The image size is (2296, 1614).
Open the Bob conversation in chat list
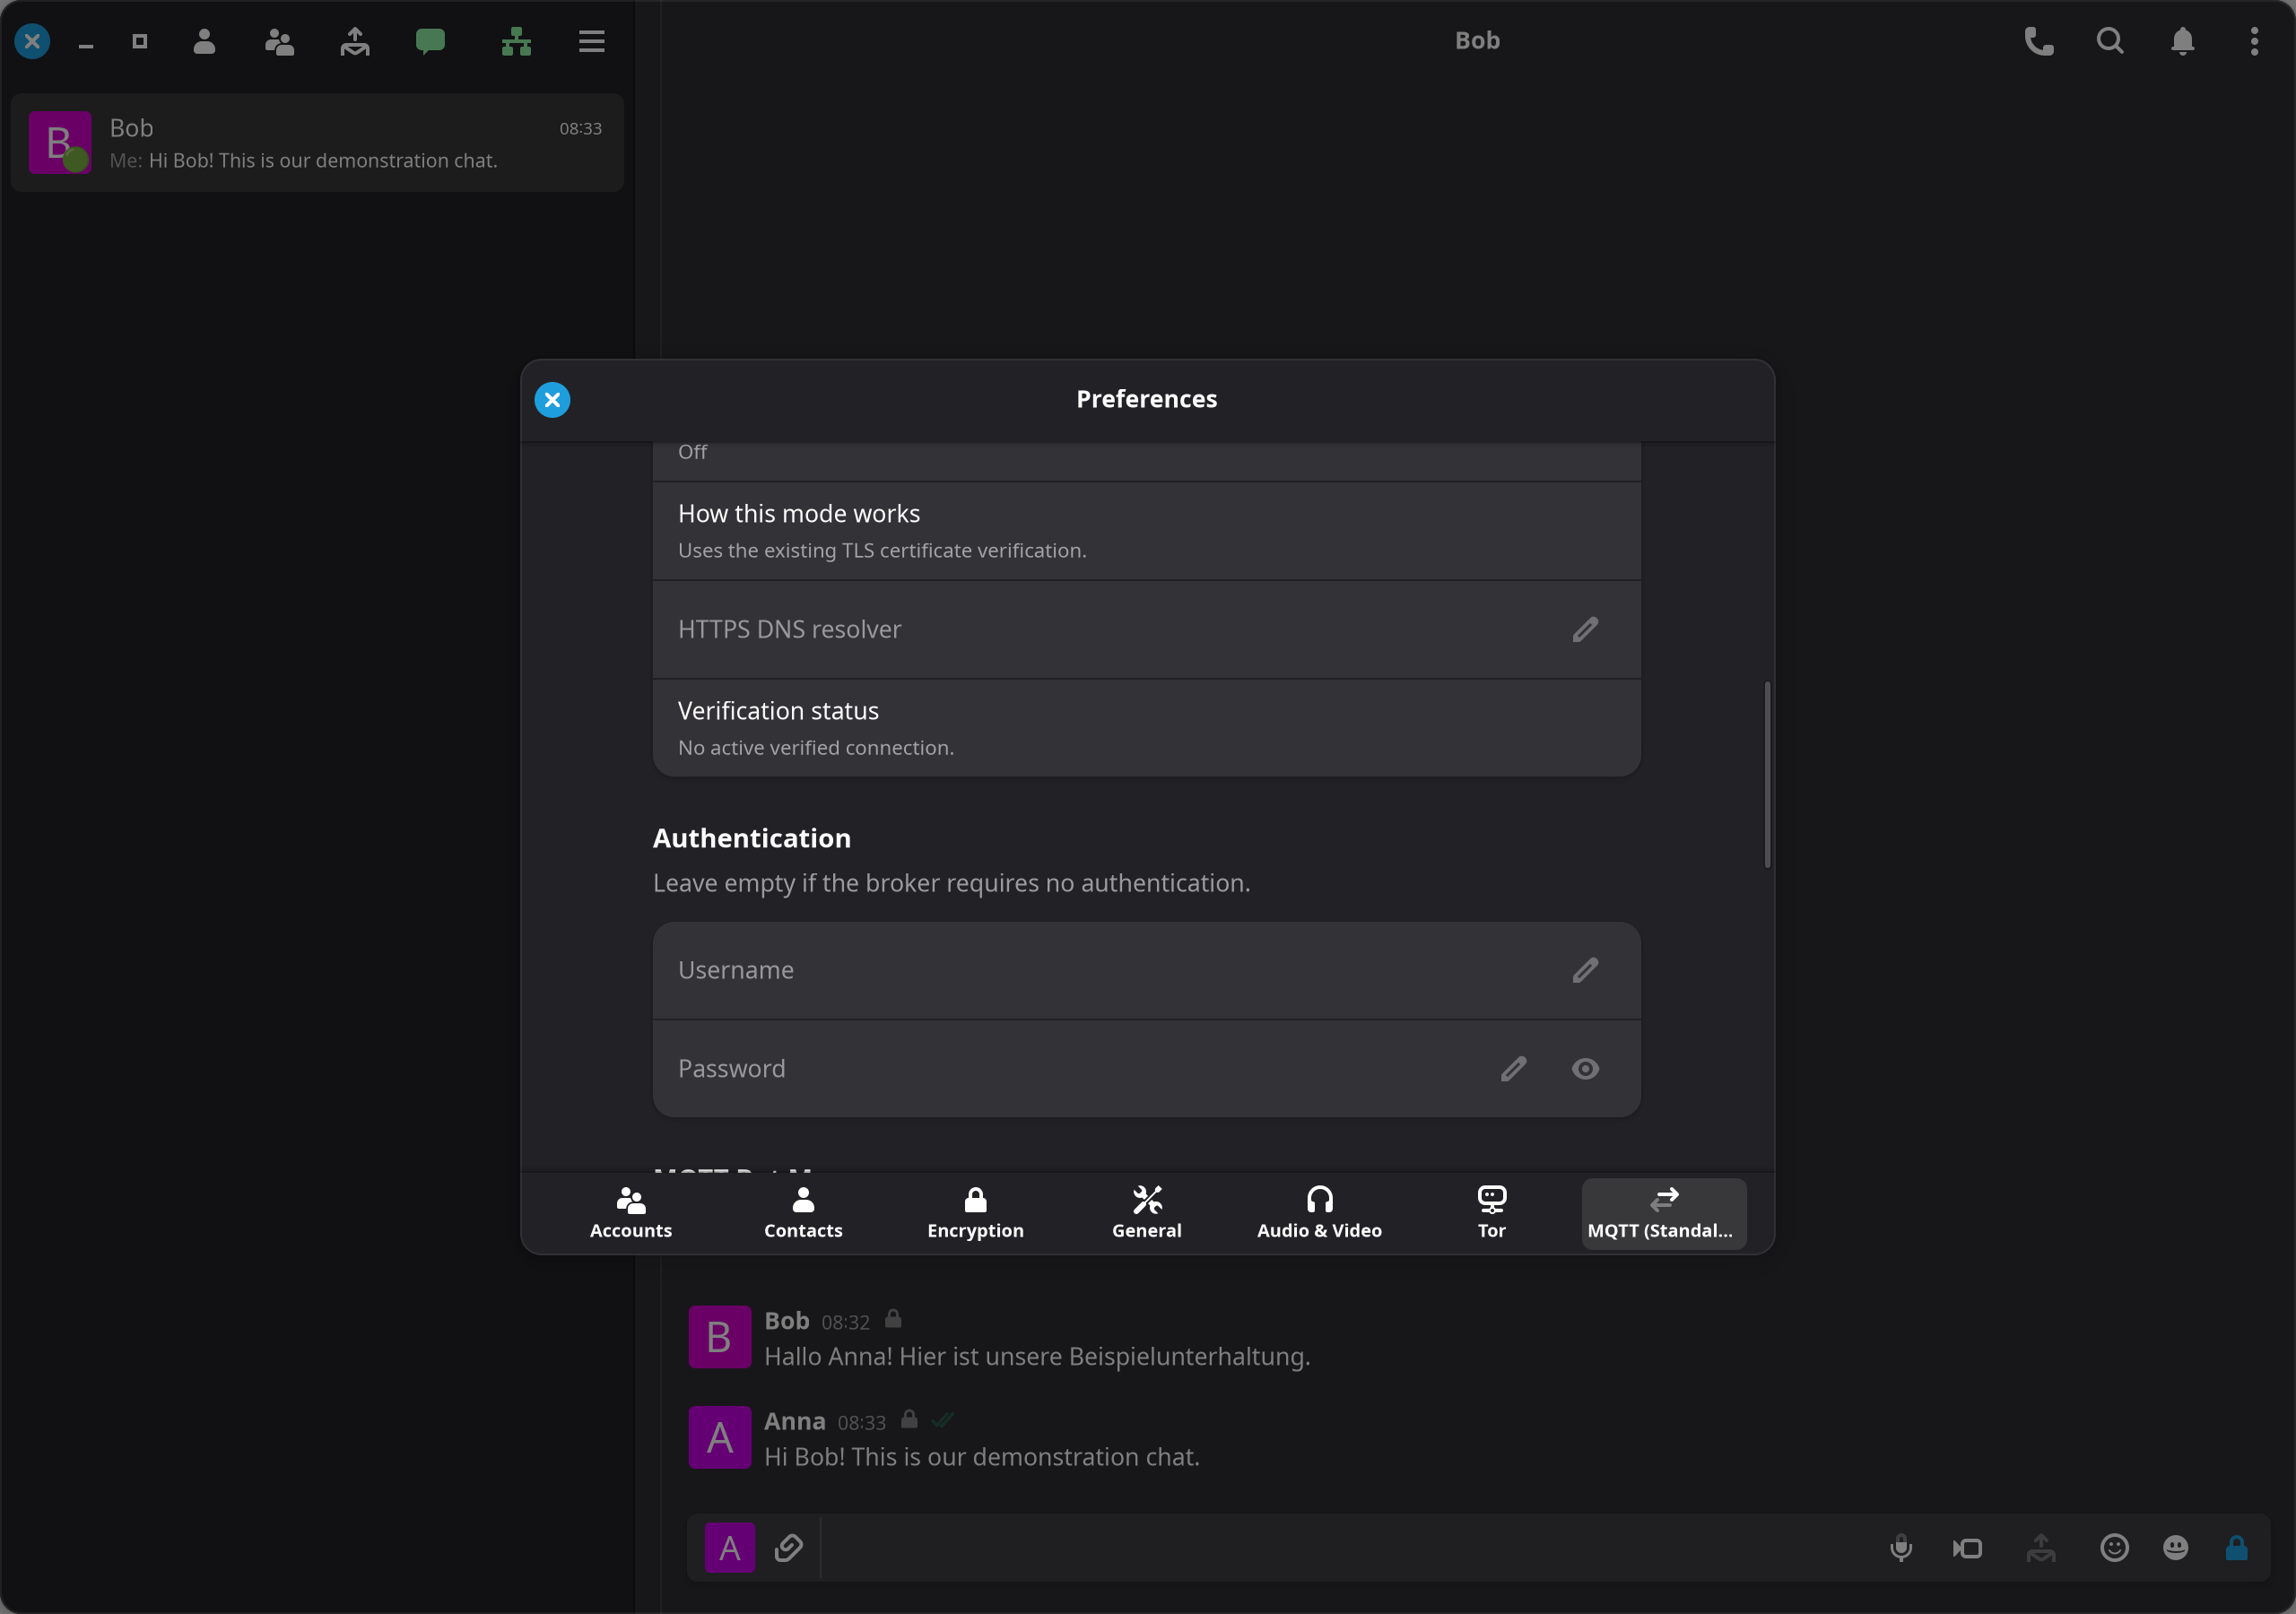(x=317, y=143)
